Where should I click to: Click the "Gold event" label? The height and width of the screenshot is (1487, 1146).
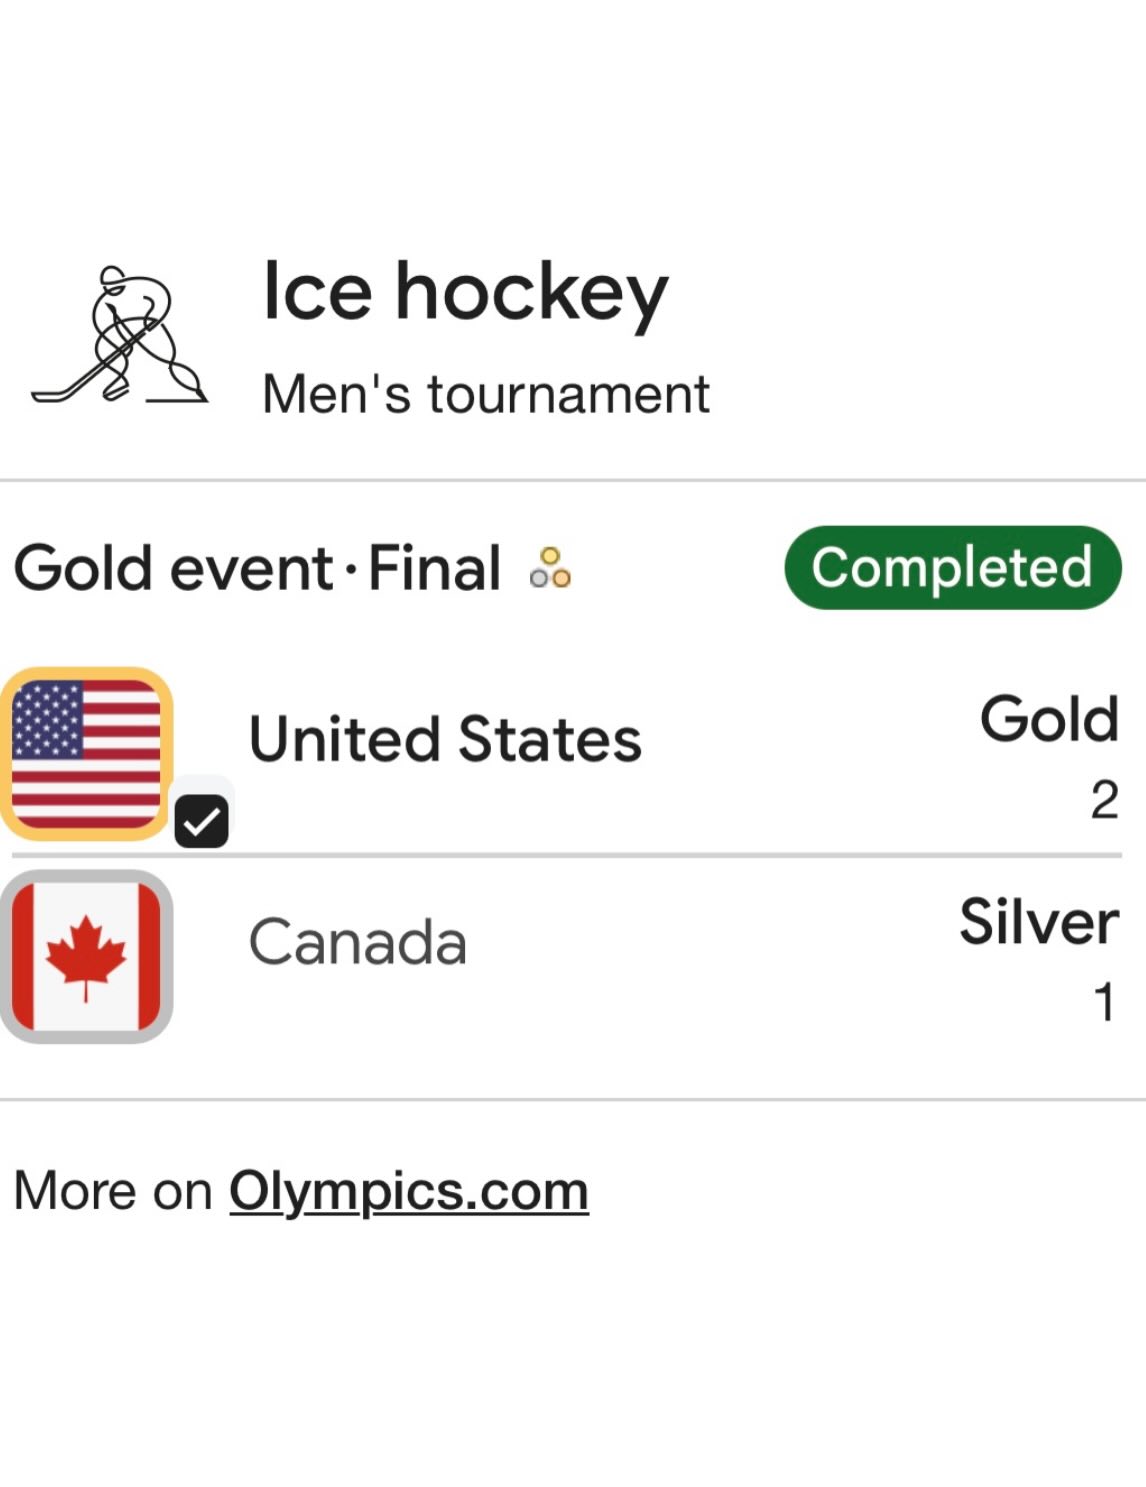click(173, 568)
